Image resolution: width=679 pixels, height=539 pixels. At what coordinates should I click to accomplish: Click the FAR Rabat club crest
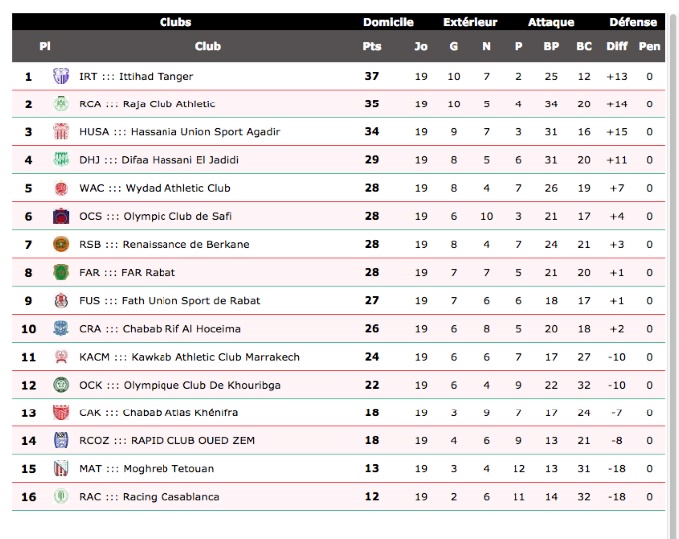(60, 272)
